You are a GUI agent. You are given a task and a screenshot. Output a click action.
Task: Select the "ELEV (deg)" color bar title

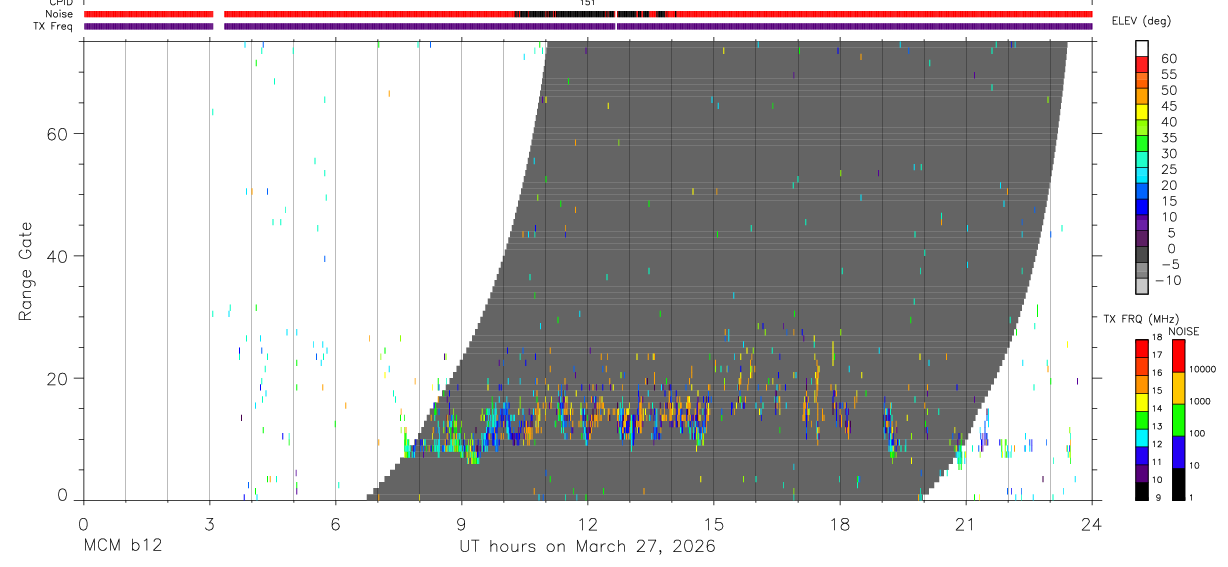coord(1141,21)
